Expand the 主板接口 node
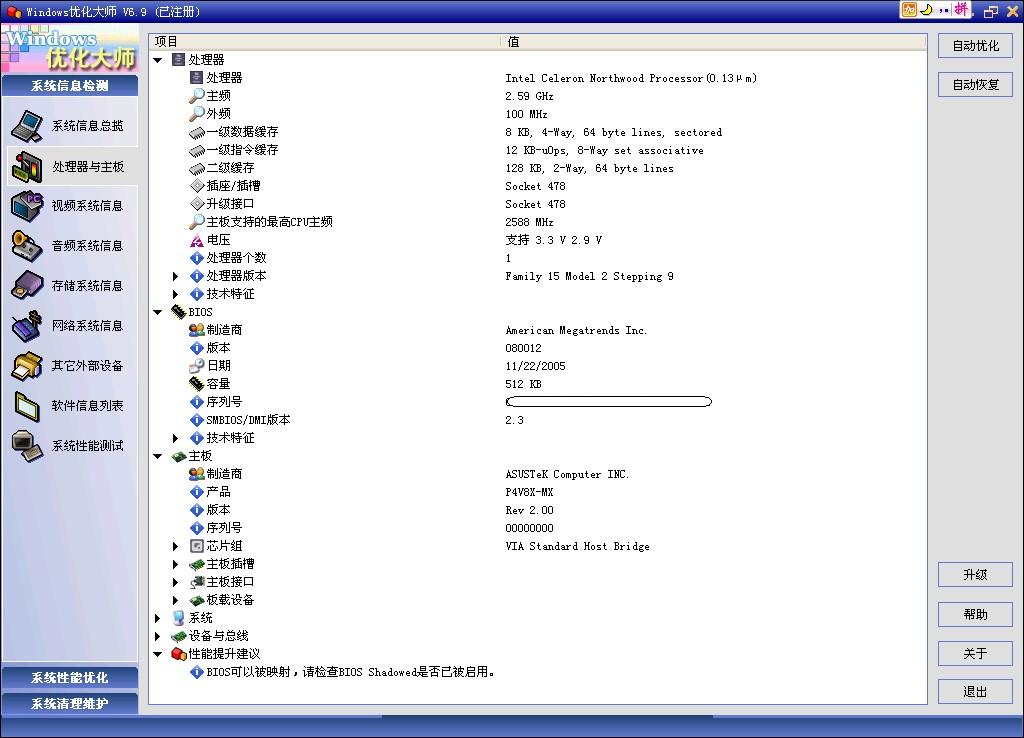 tap(176, 582)
